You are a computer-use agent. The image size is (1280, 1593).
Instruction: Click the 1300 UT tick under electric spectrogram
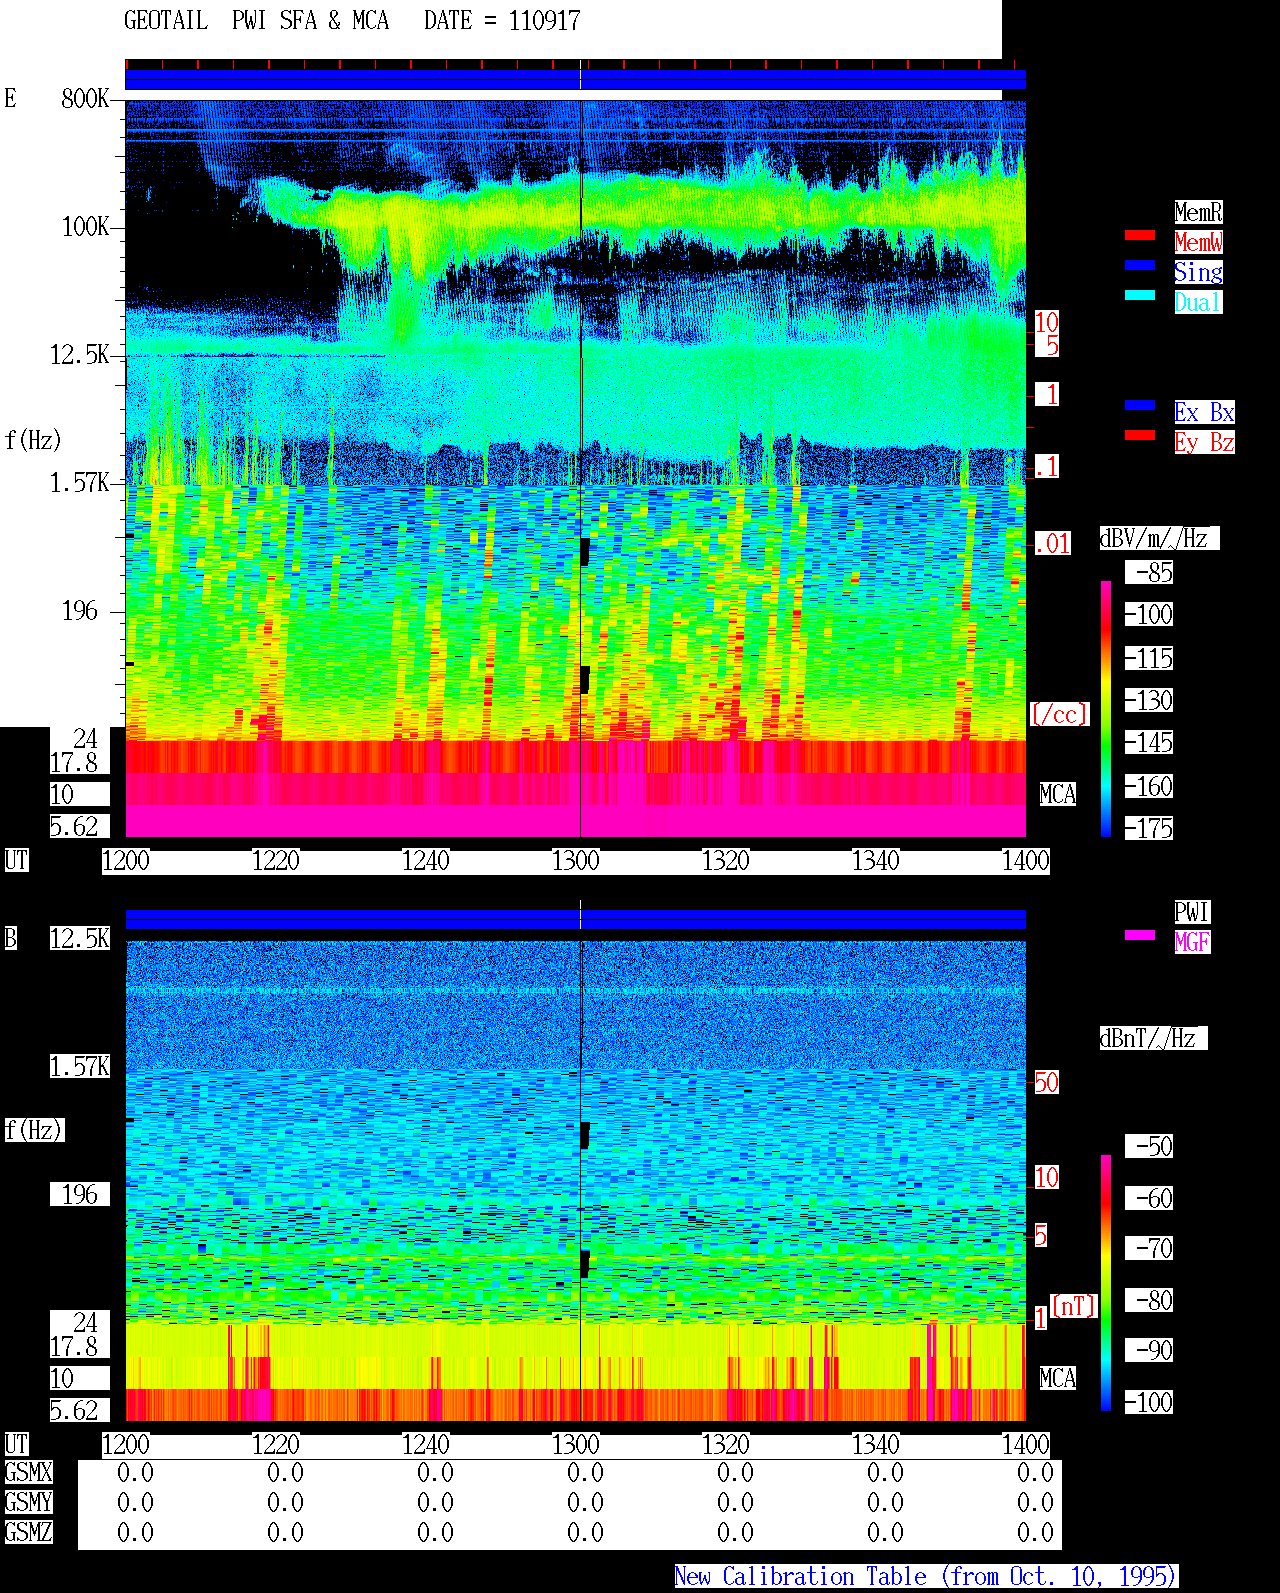(x=576, y=861)
